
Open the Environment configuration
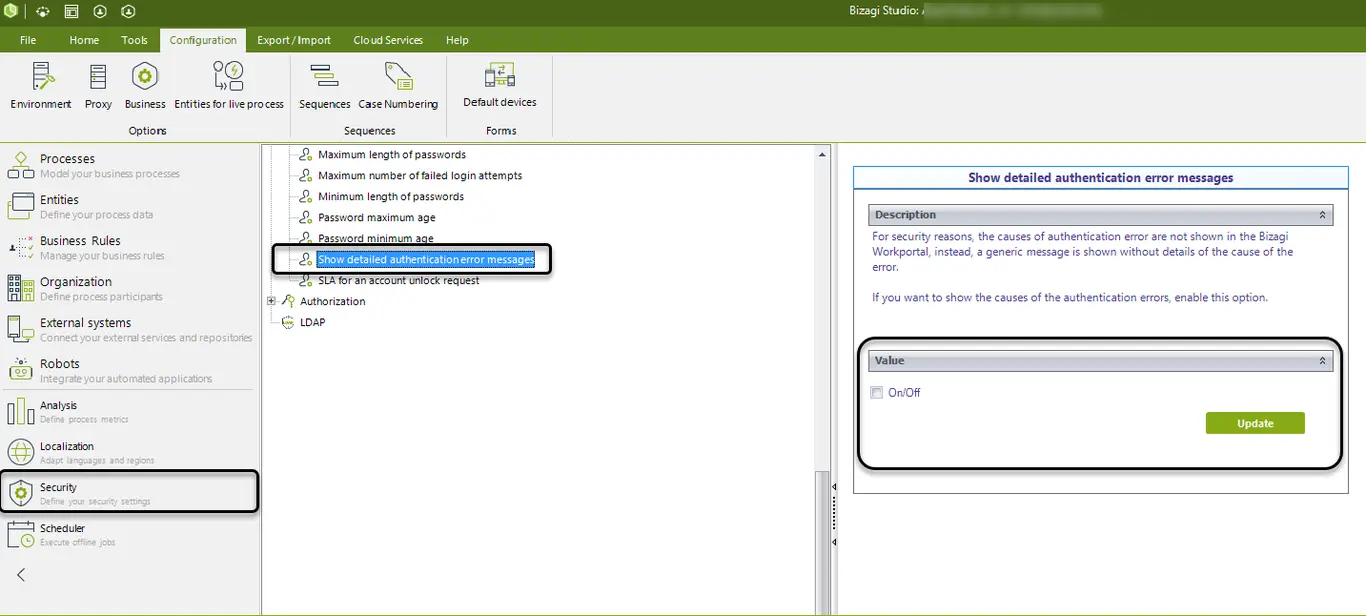pos(41,85)
